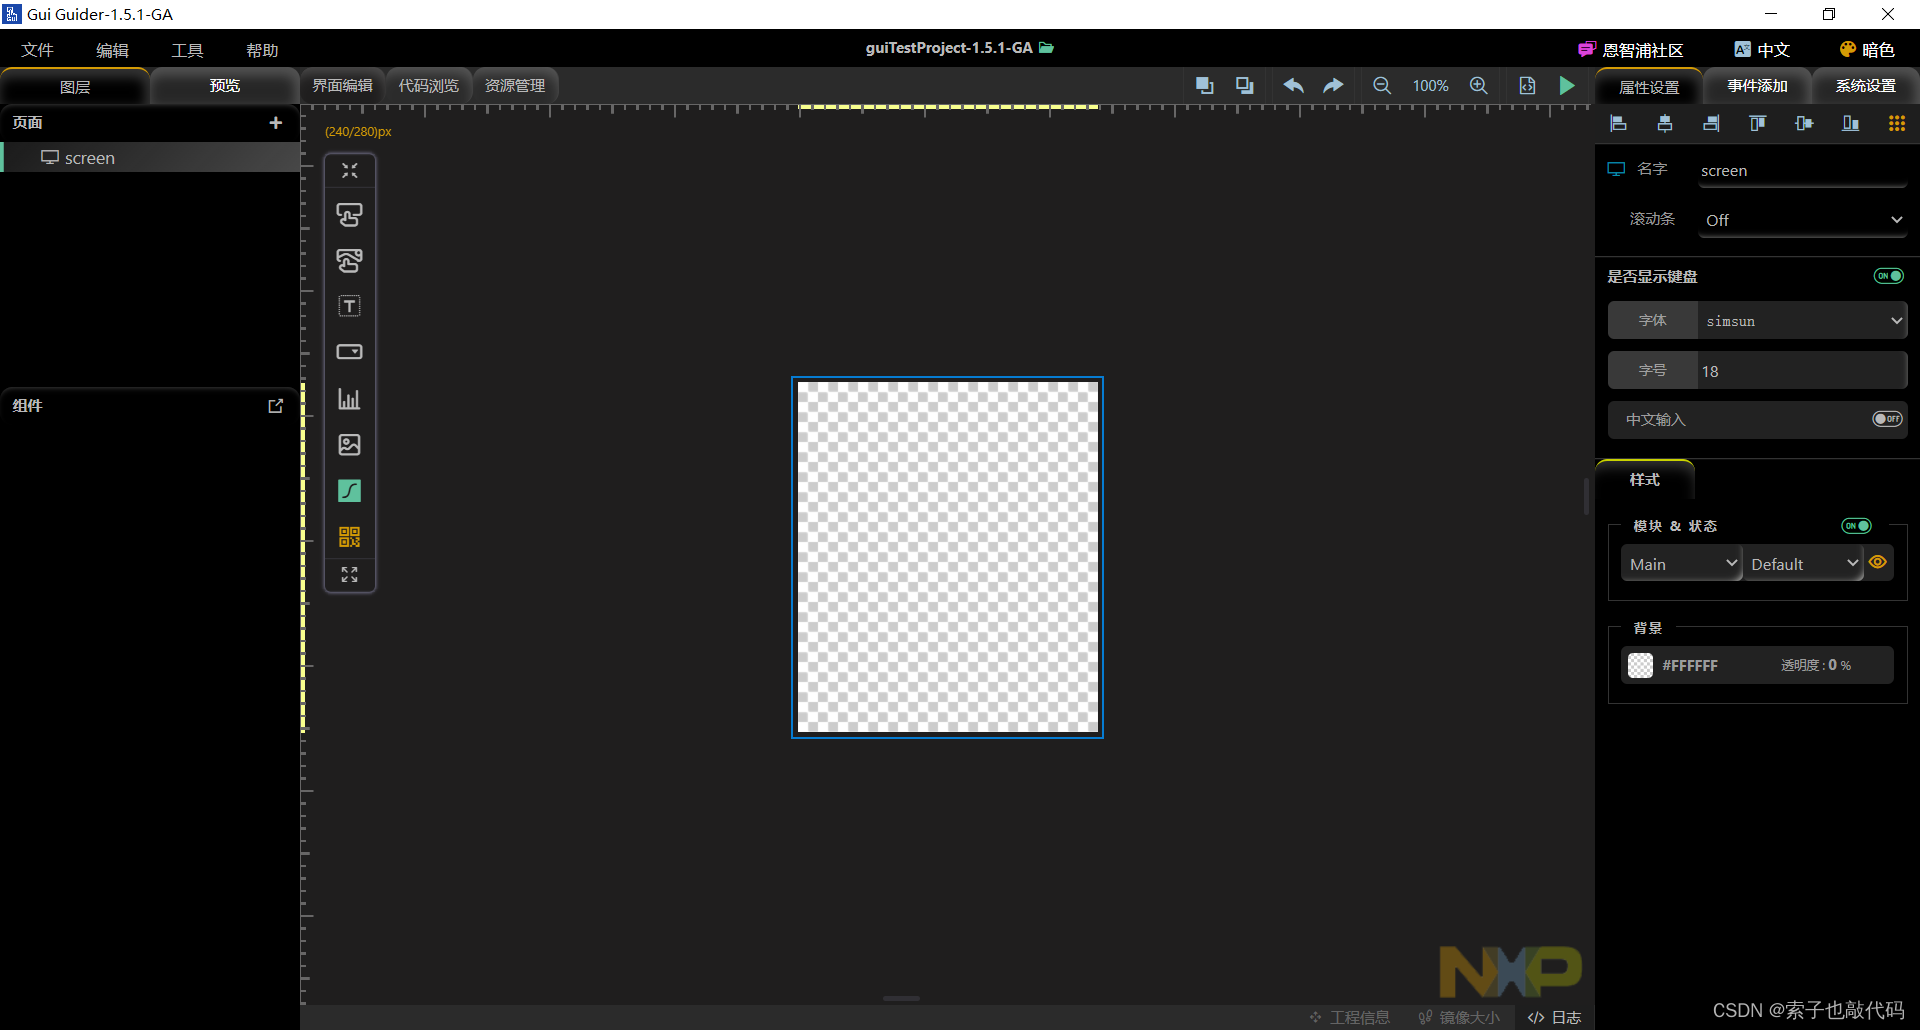Click the bring to front icon
Screen dimensions: 1920x1030
click(x=1205, y=86)
